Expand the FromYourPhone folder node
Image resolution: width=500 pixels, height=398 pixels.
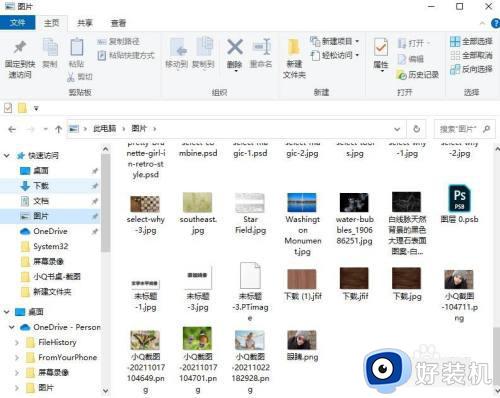[17, 357]
